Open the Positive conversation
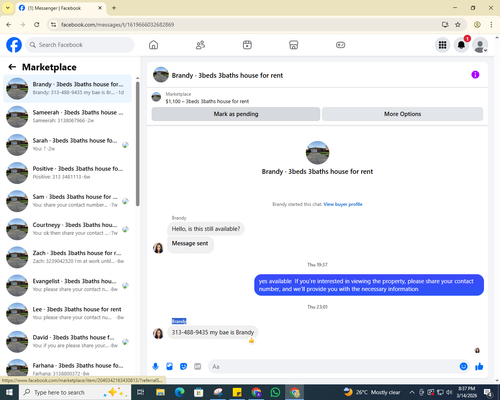 pyautogui.click(x=67, y=173)
